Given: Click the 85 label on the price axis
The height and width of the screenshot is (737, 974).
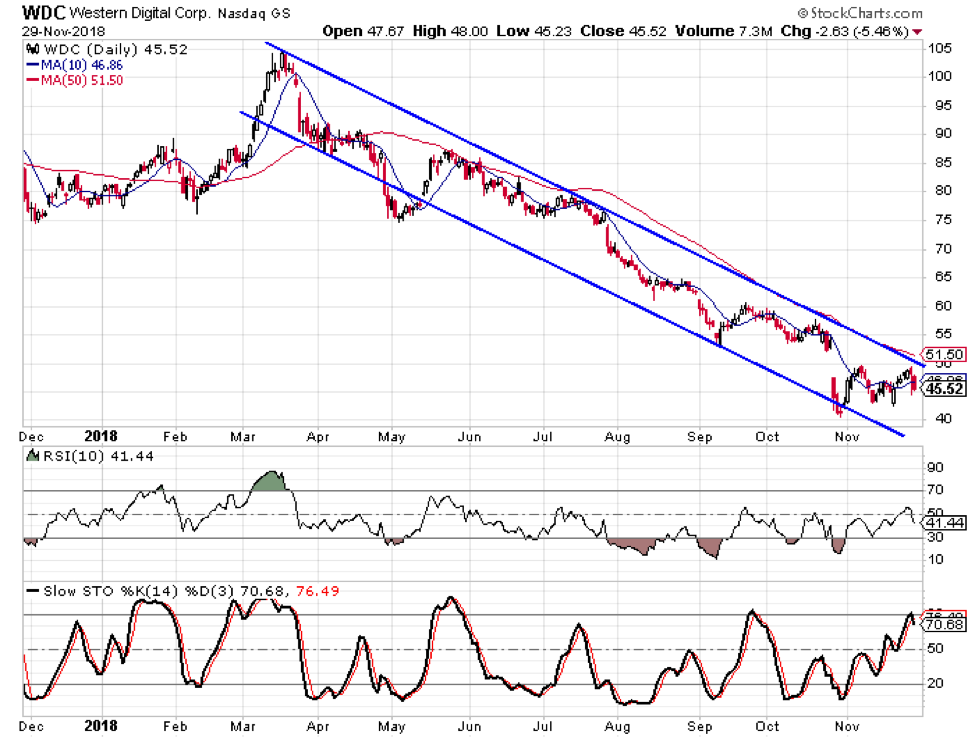Looking at the screenshot, I should click(x=944, y=163).
